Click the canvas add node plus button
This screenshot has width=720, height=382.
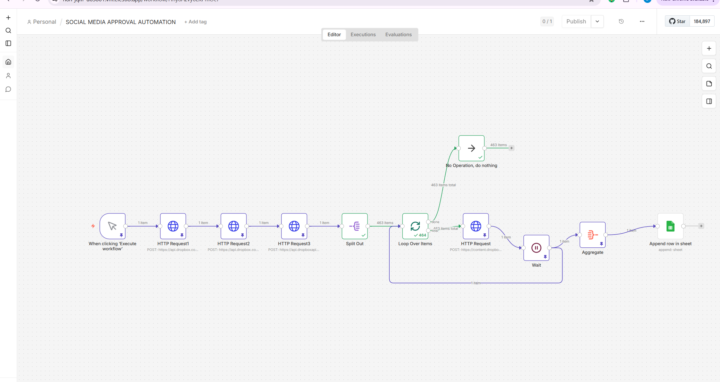709,48
